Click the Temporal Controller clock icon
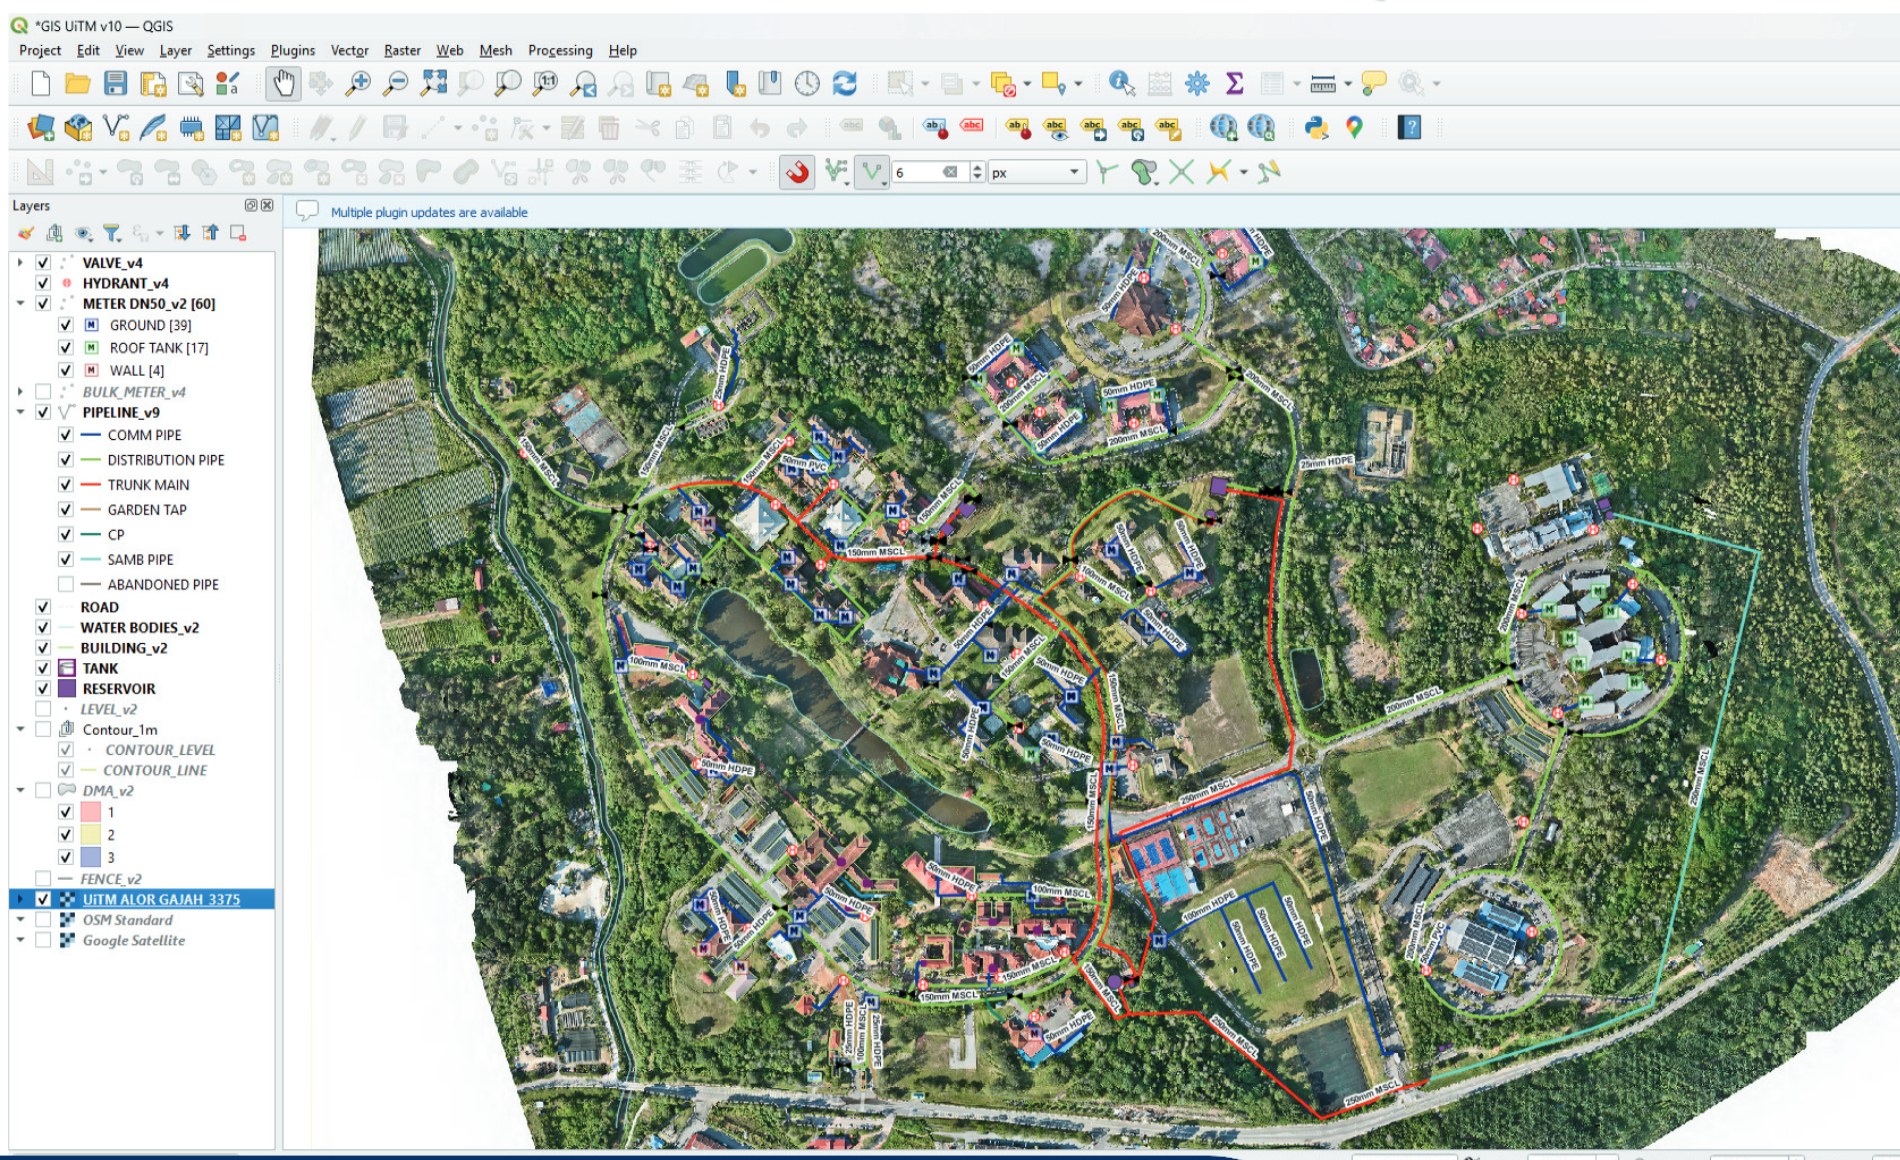Viewport: 1900px width, 1160px height. click(x=807, y=84)
